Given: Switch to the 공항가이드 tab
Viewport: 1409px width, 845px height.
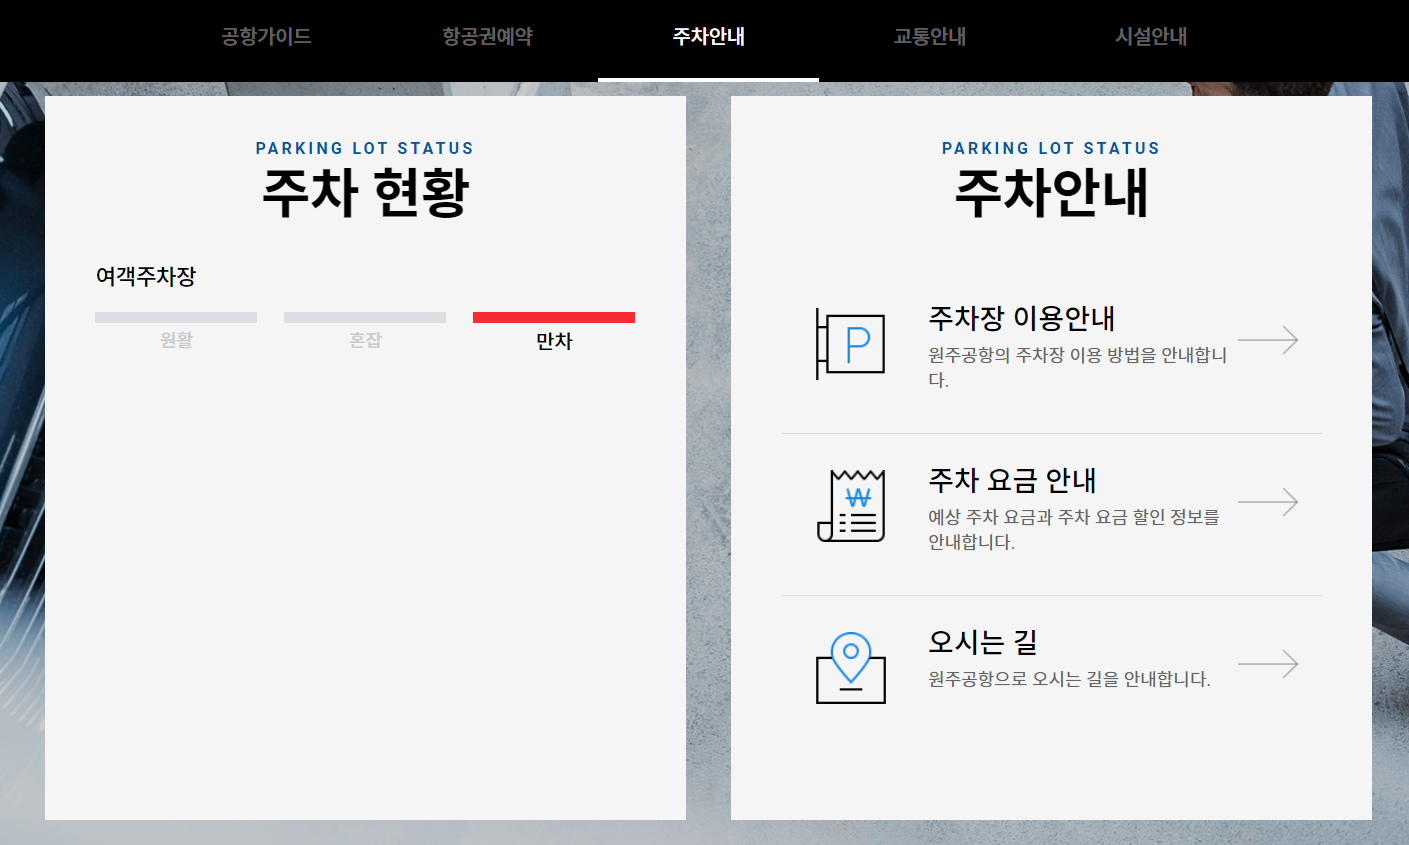Looking at the screenshot, I should click(264, 36).
